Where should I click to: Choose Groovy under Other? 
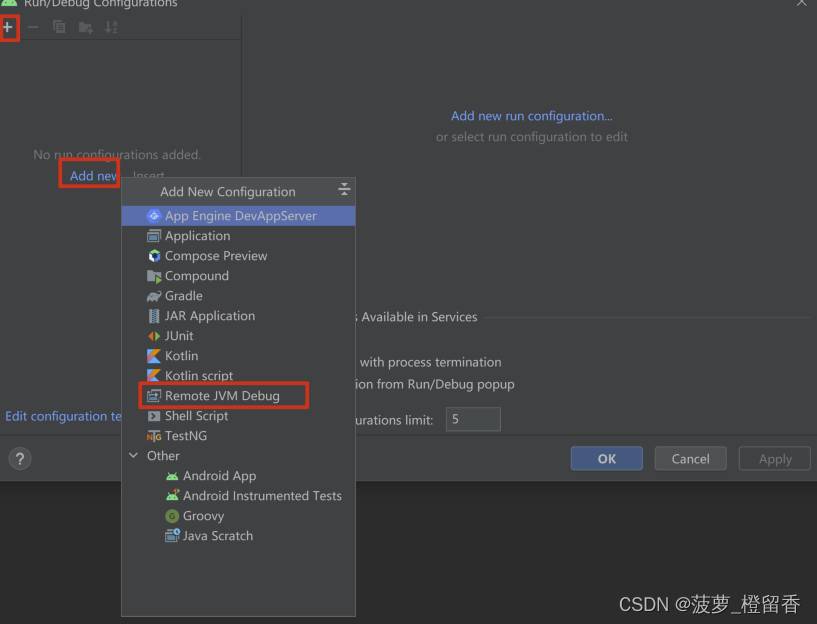(238, 516)
